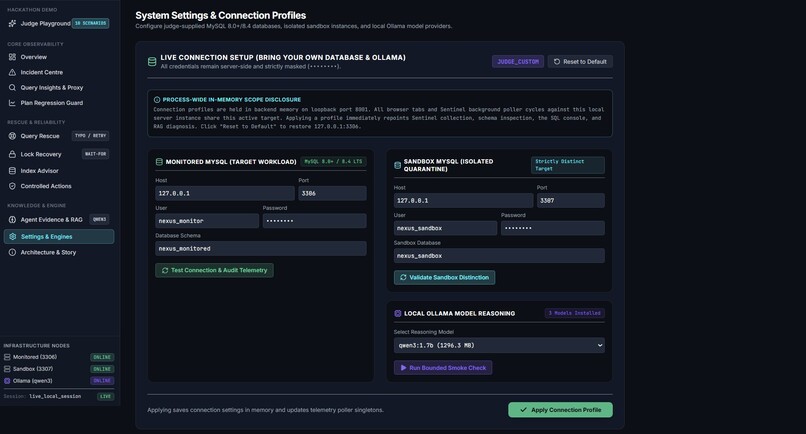This screenshot has width=806, height=434.
Task: Click the Query Insights magnifier icon
Action: (12, 87)
